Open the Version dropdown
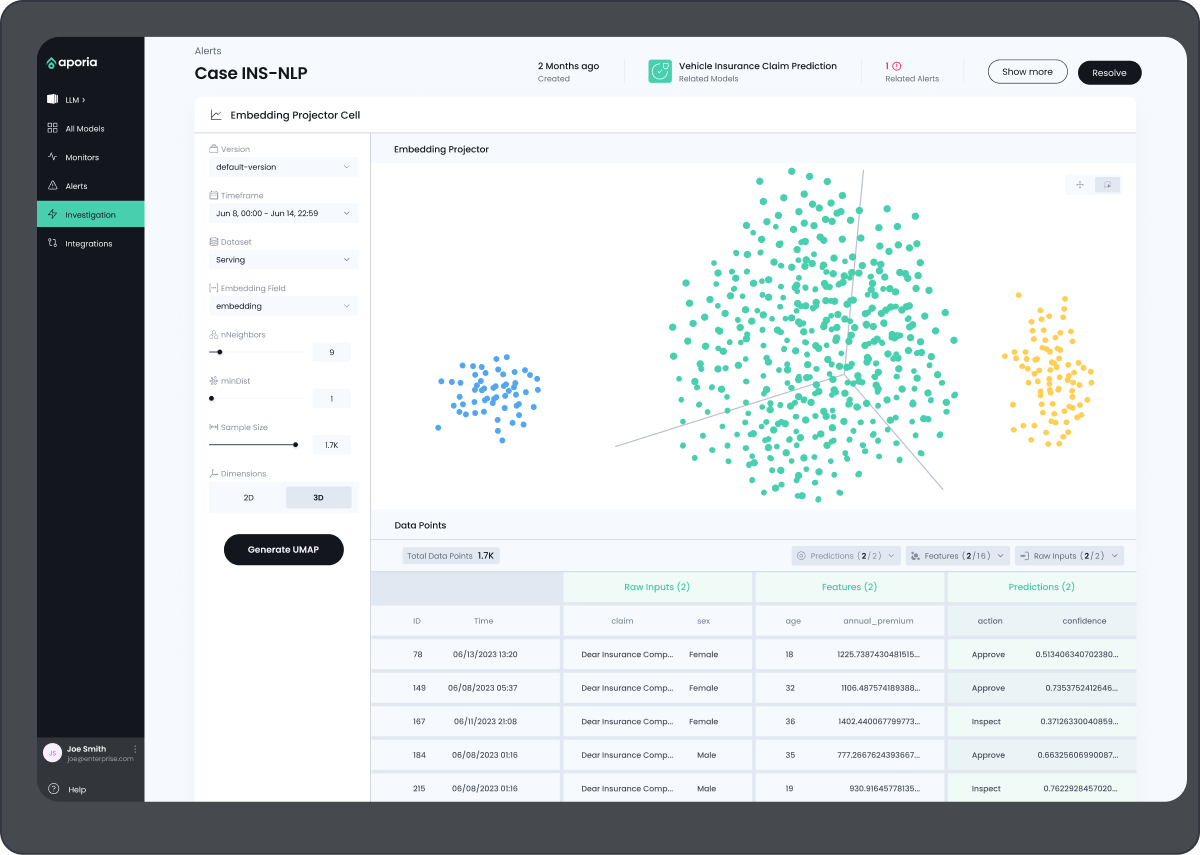 click(x=284, y=167)
